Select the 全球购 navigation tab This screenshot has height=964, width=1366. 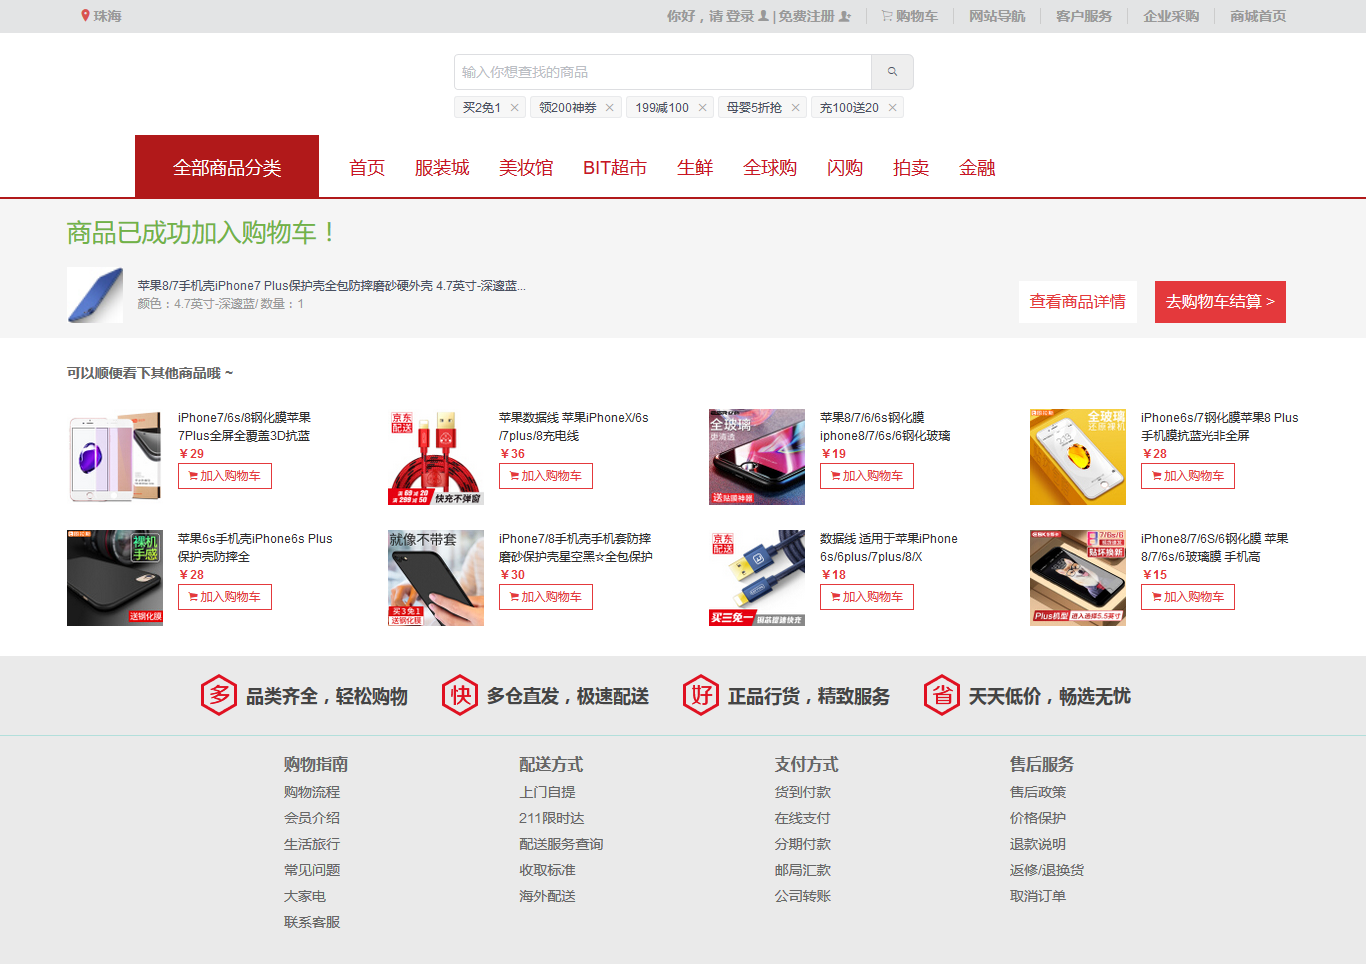coord(770,168)
